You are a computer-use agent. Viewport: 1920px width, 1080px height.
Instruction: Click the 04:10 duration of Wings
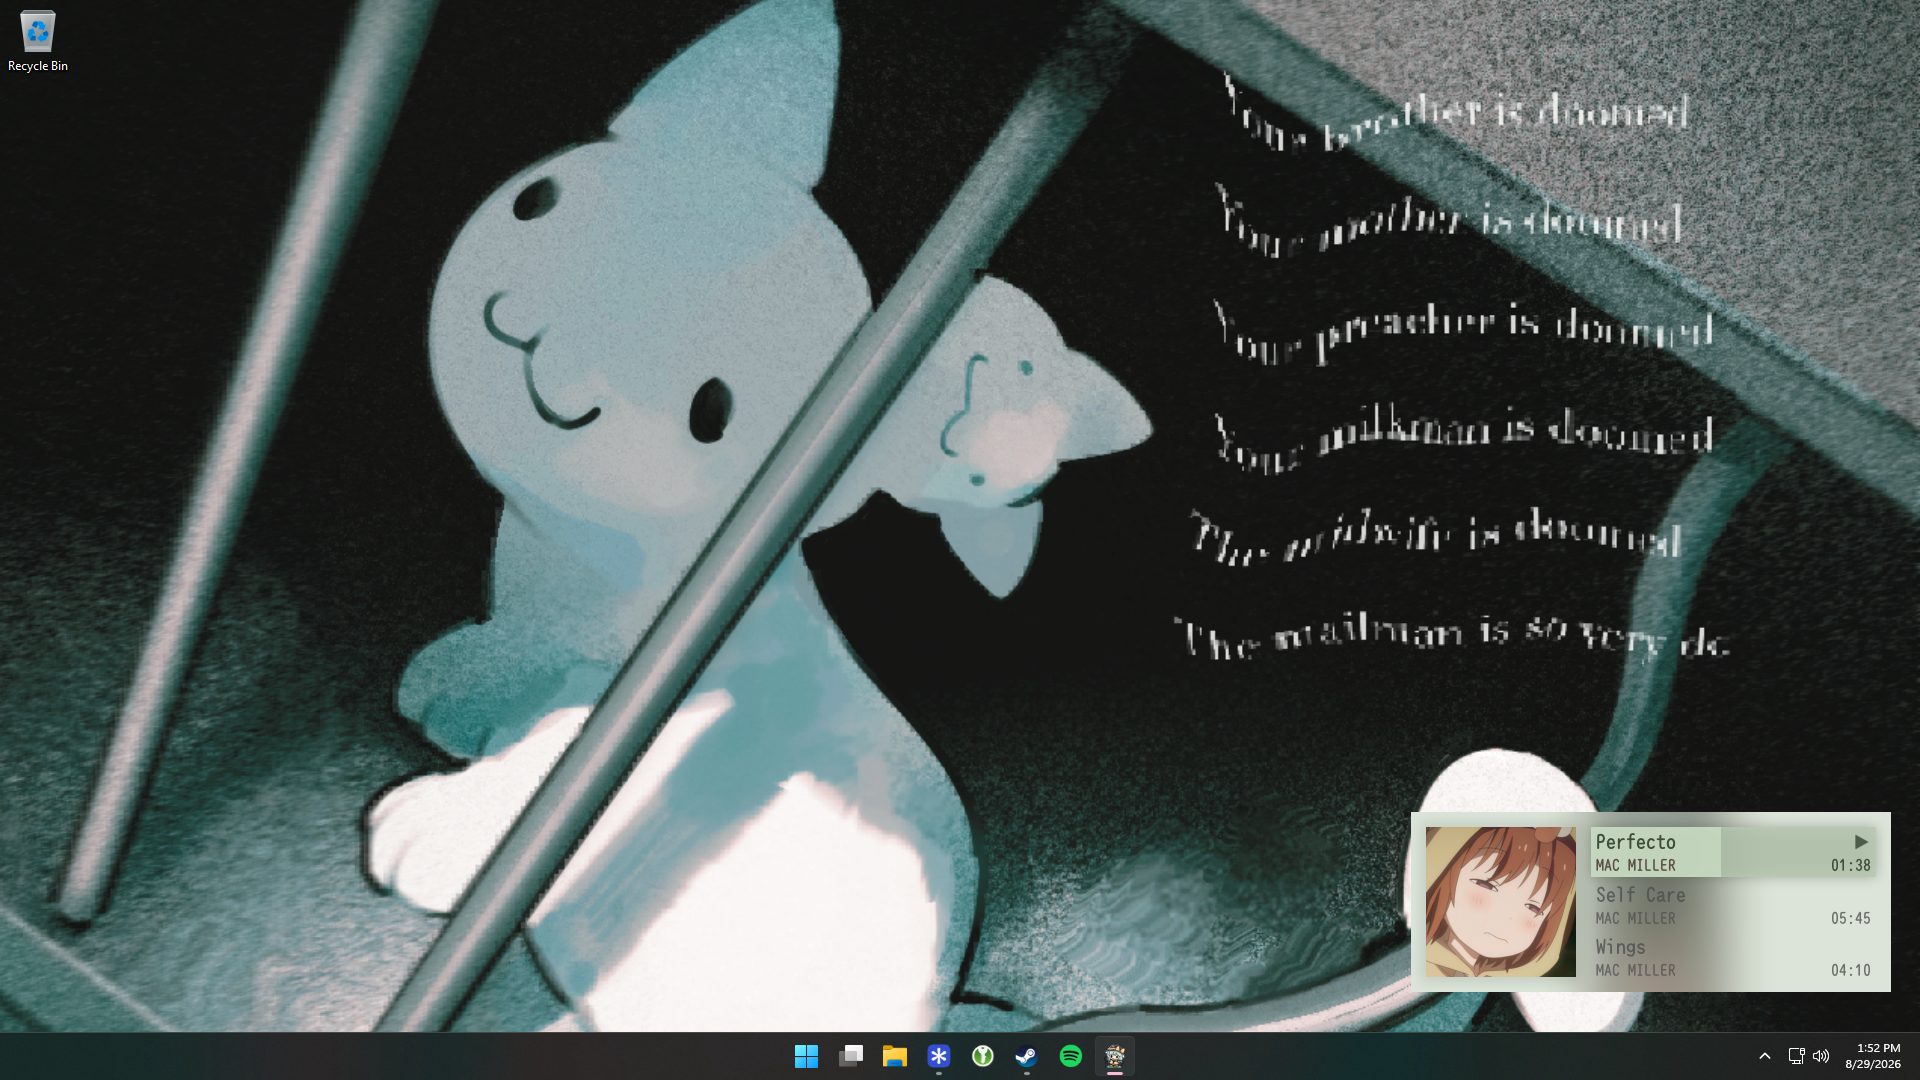point(1850,970)
